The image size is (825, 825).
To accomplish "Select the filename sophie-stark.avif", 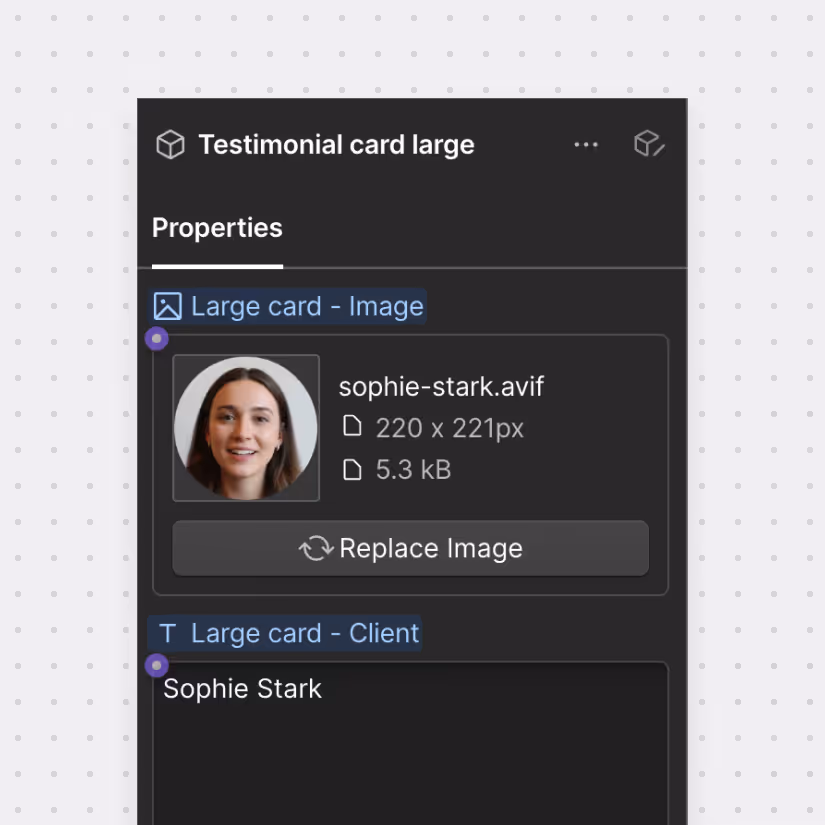I will 442,386.
